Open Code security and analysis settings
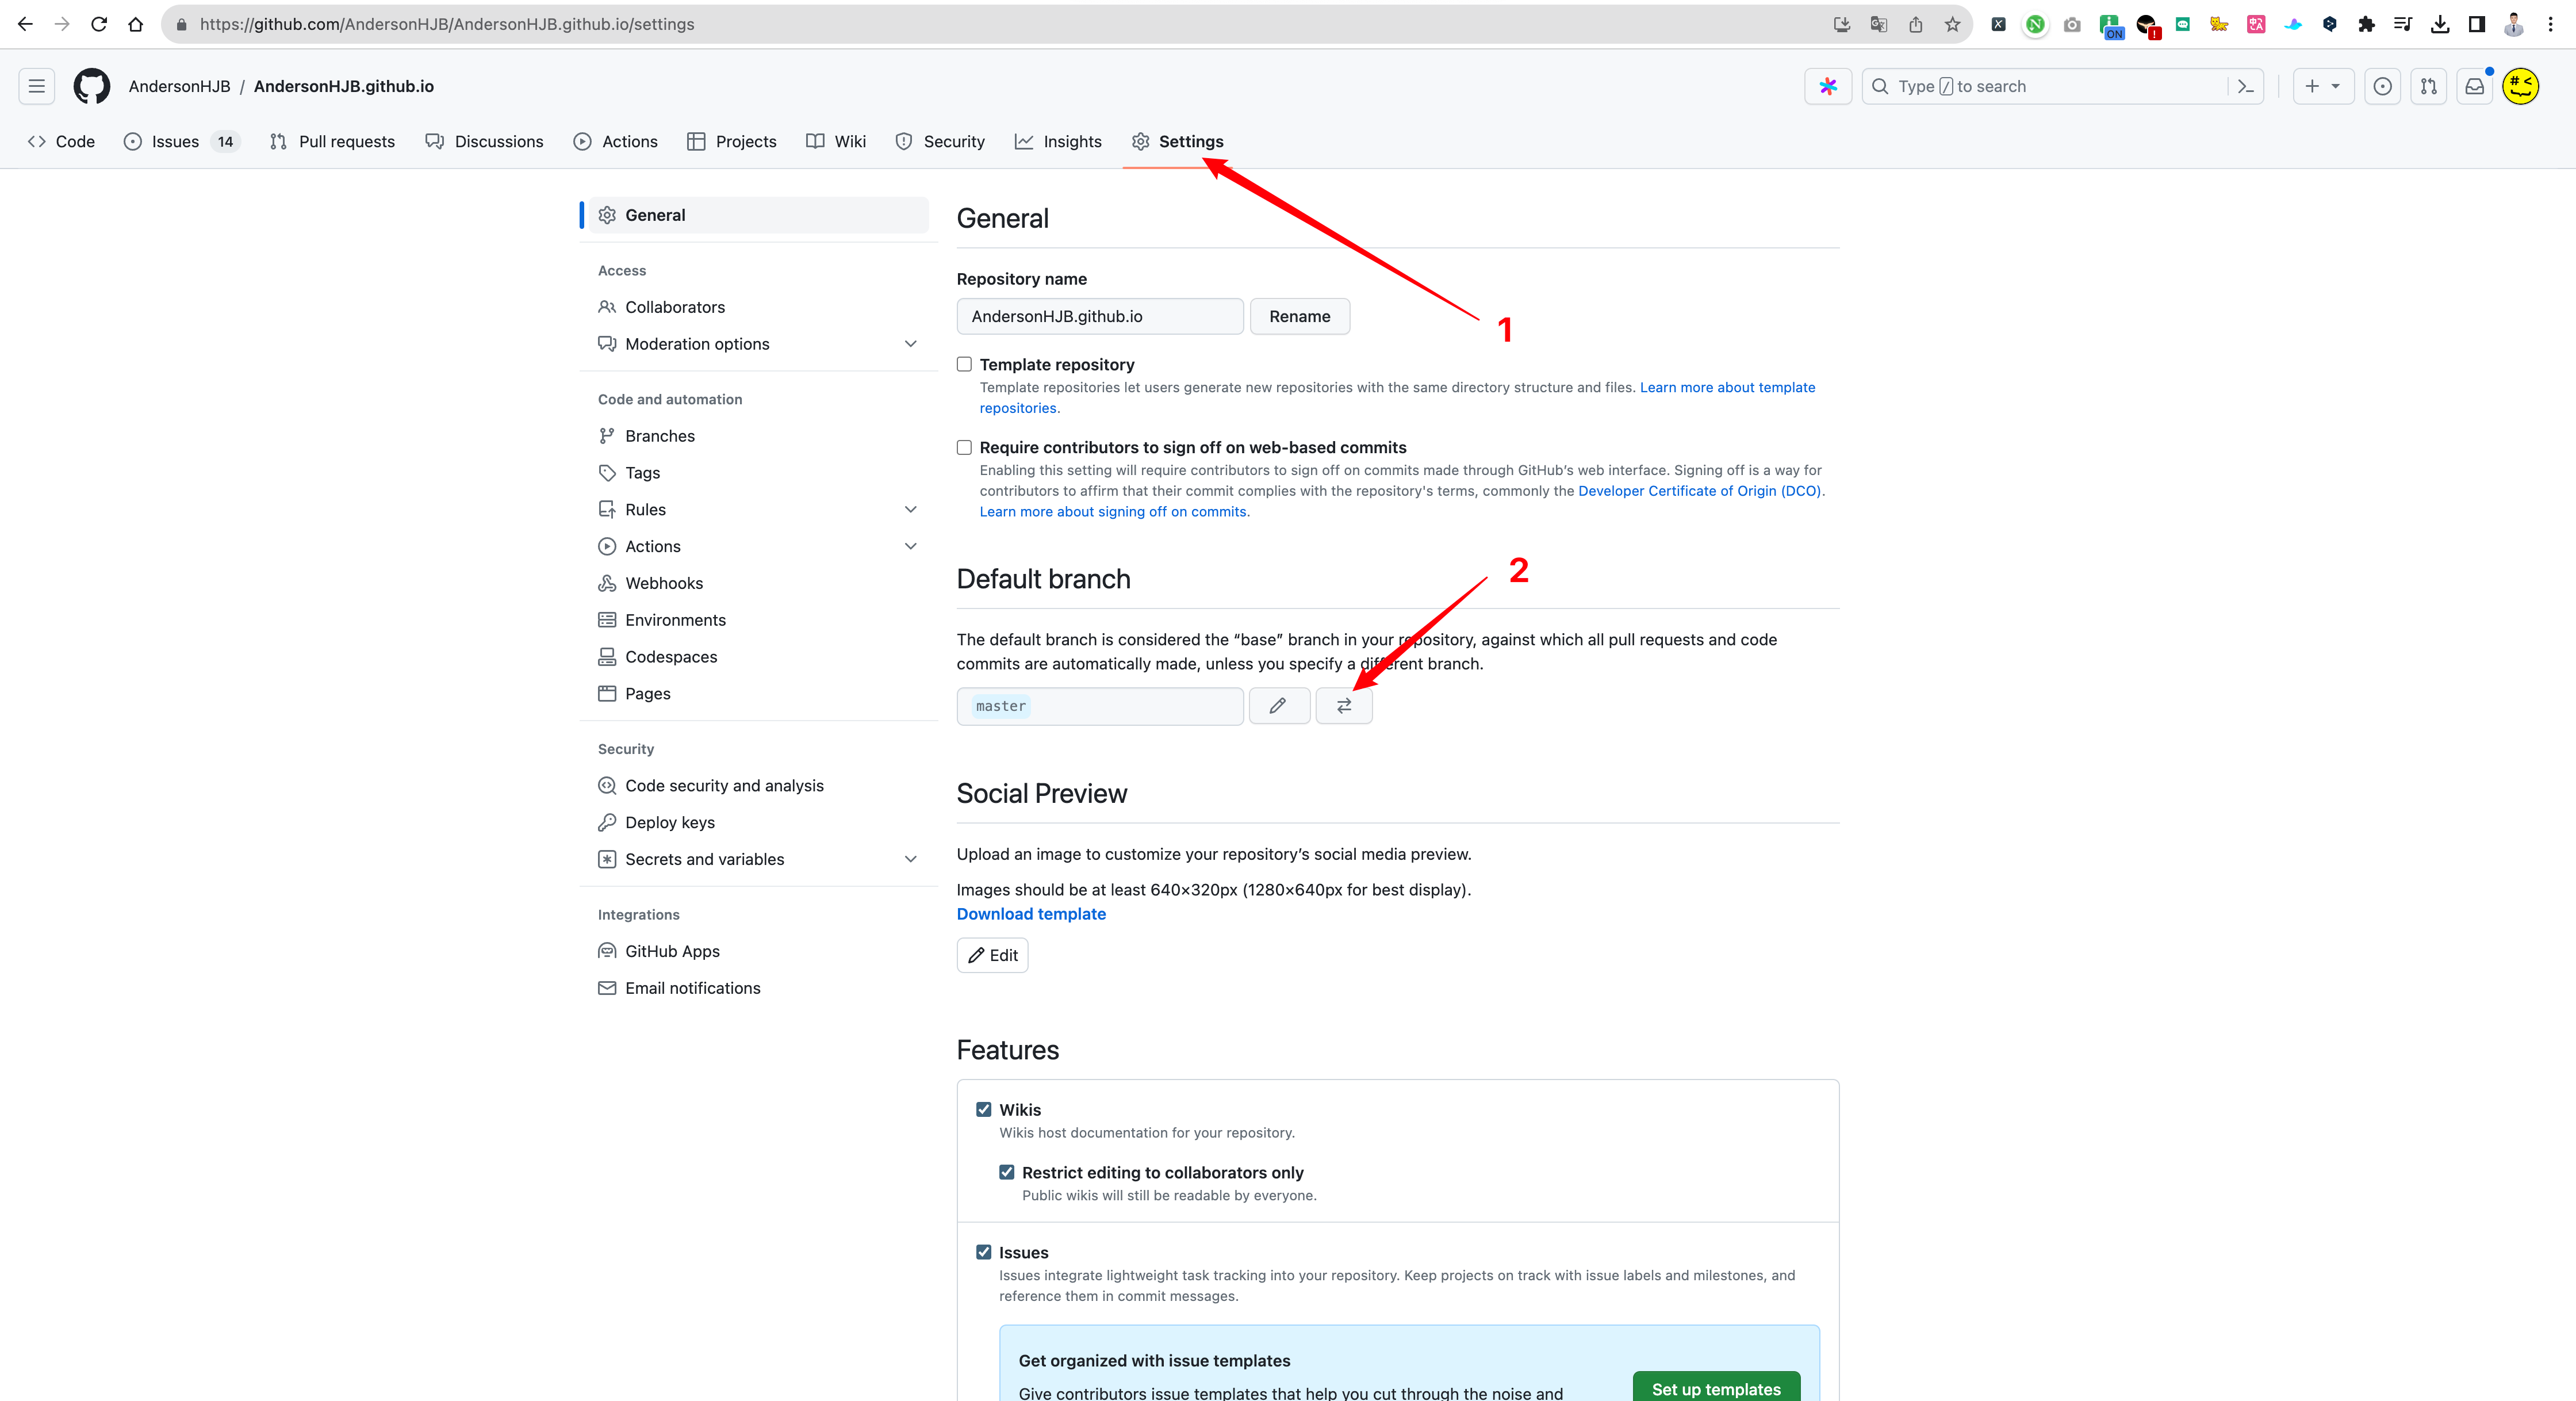Viewport: 2576px width, 1401px height. tap(759, 786)
